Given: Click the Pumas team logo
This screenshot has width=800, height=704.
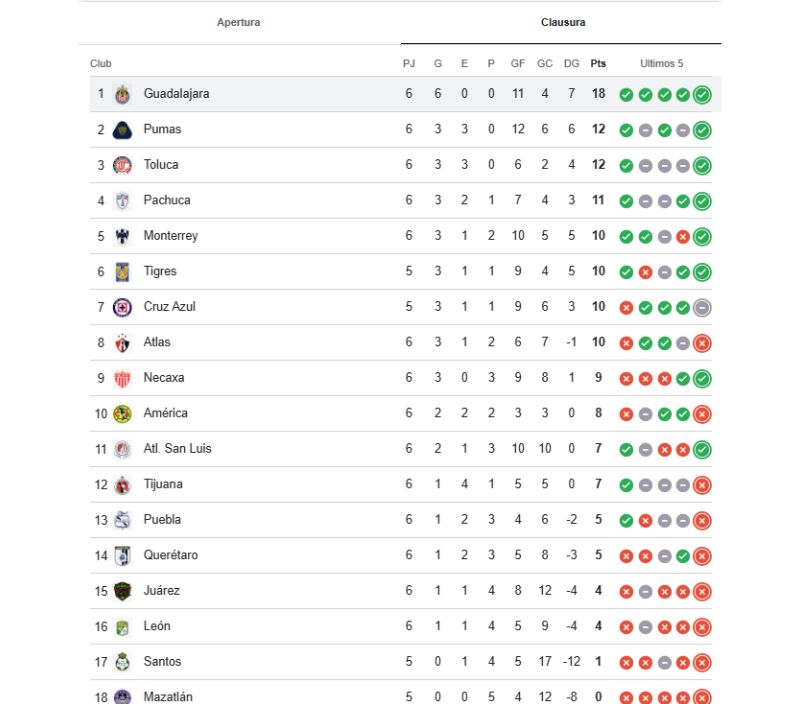Looking at the screenshot, I should 122,129.
